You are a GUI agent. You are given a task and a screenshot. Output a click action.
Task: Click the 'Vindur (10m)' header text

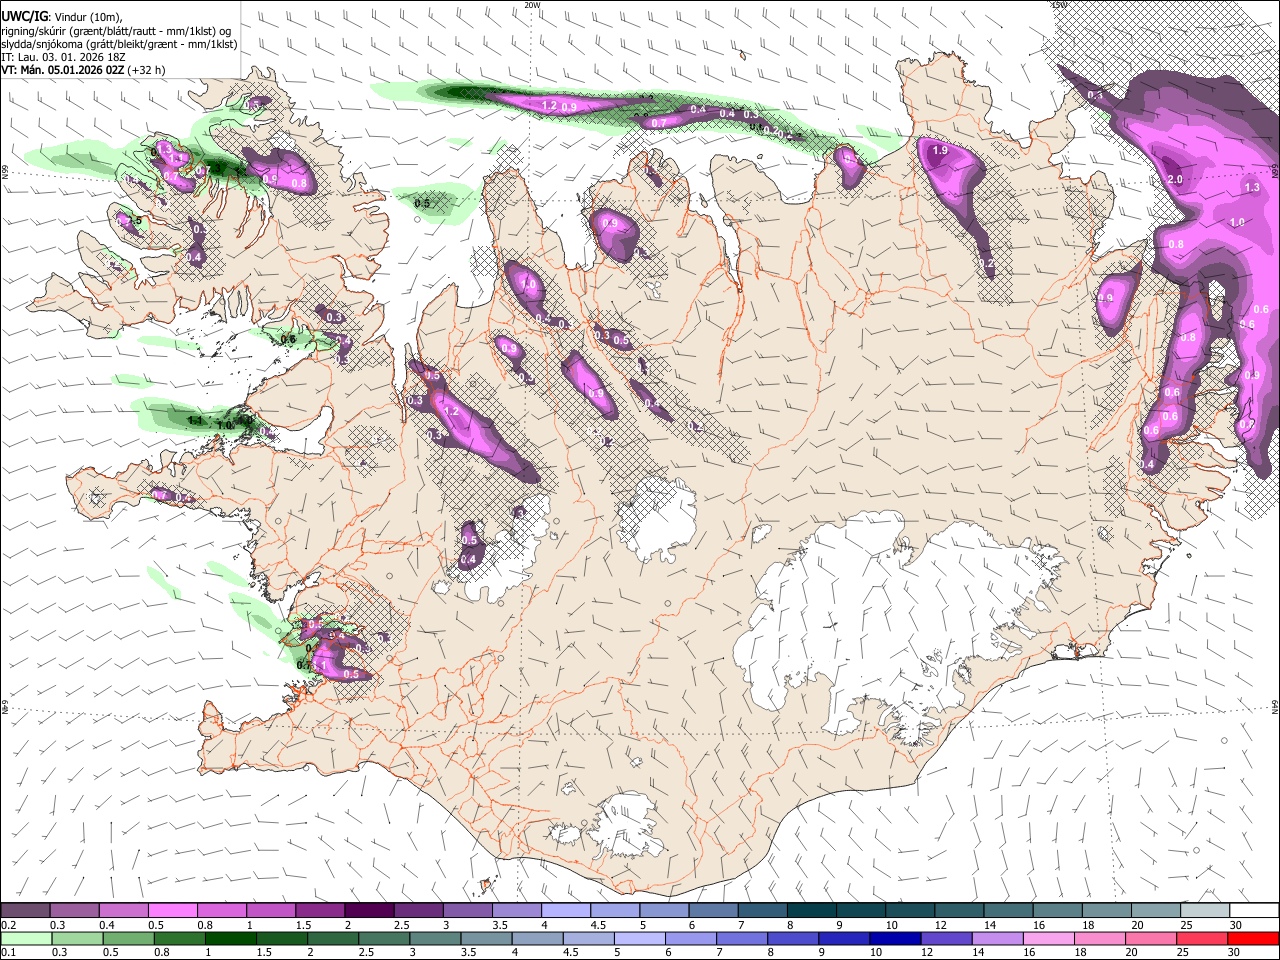tap(88, 17)
